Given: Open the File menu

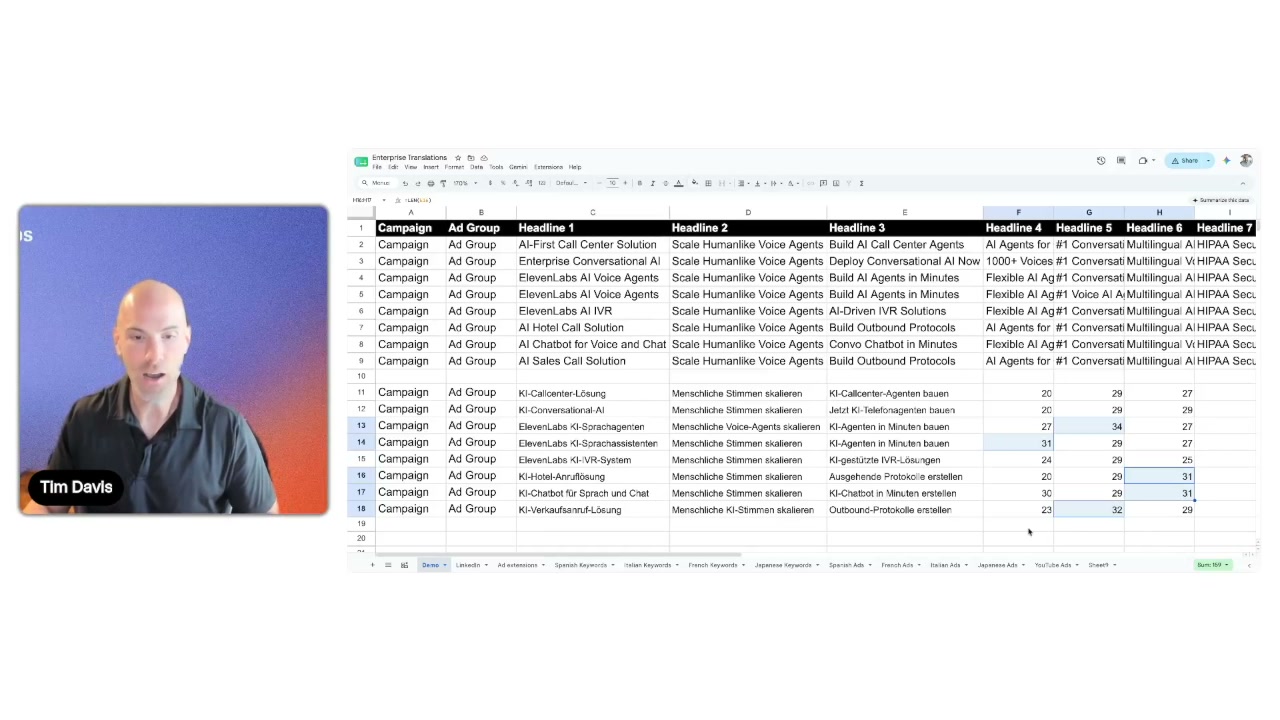Looking at the screenshot, I should 377,167.
